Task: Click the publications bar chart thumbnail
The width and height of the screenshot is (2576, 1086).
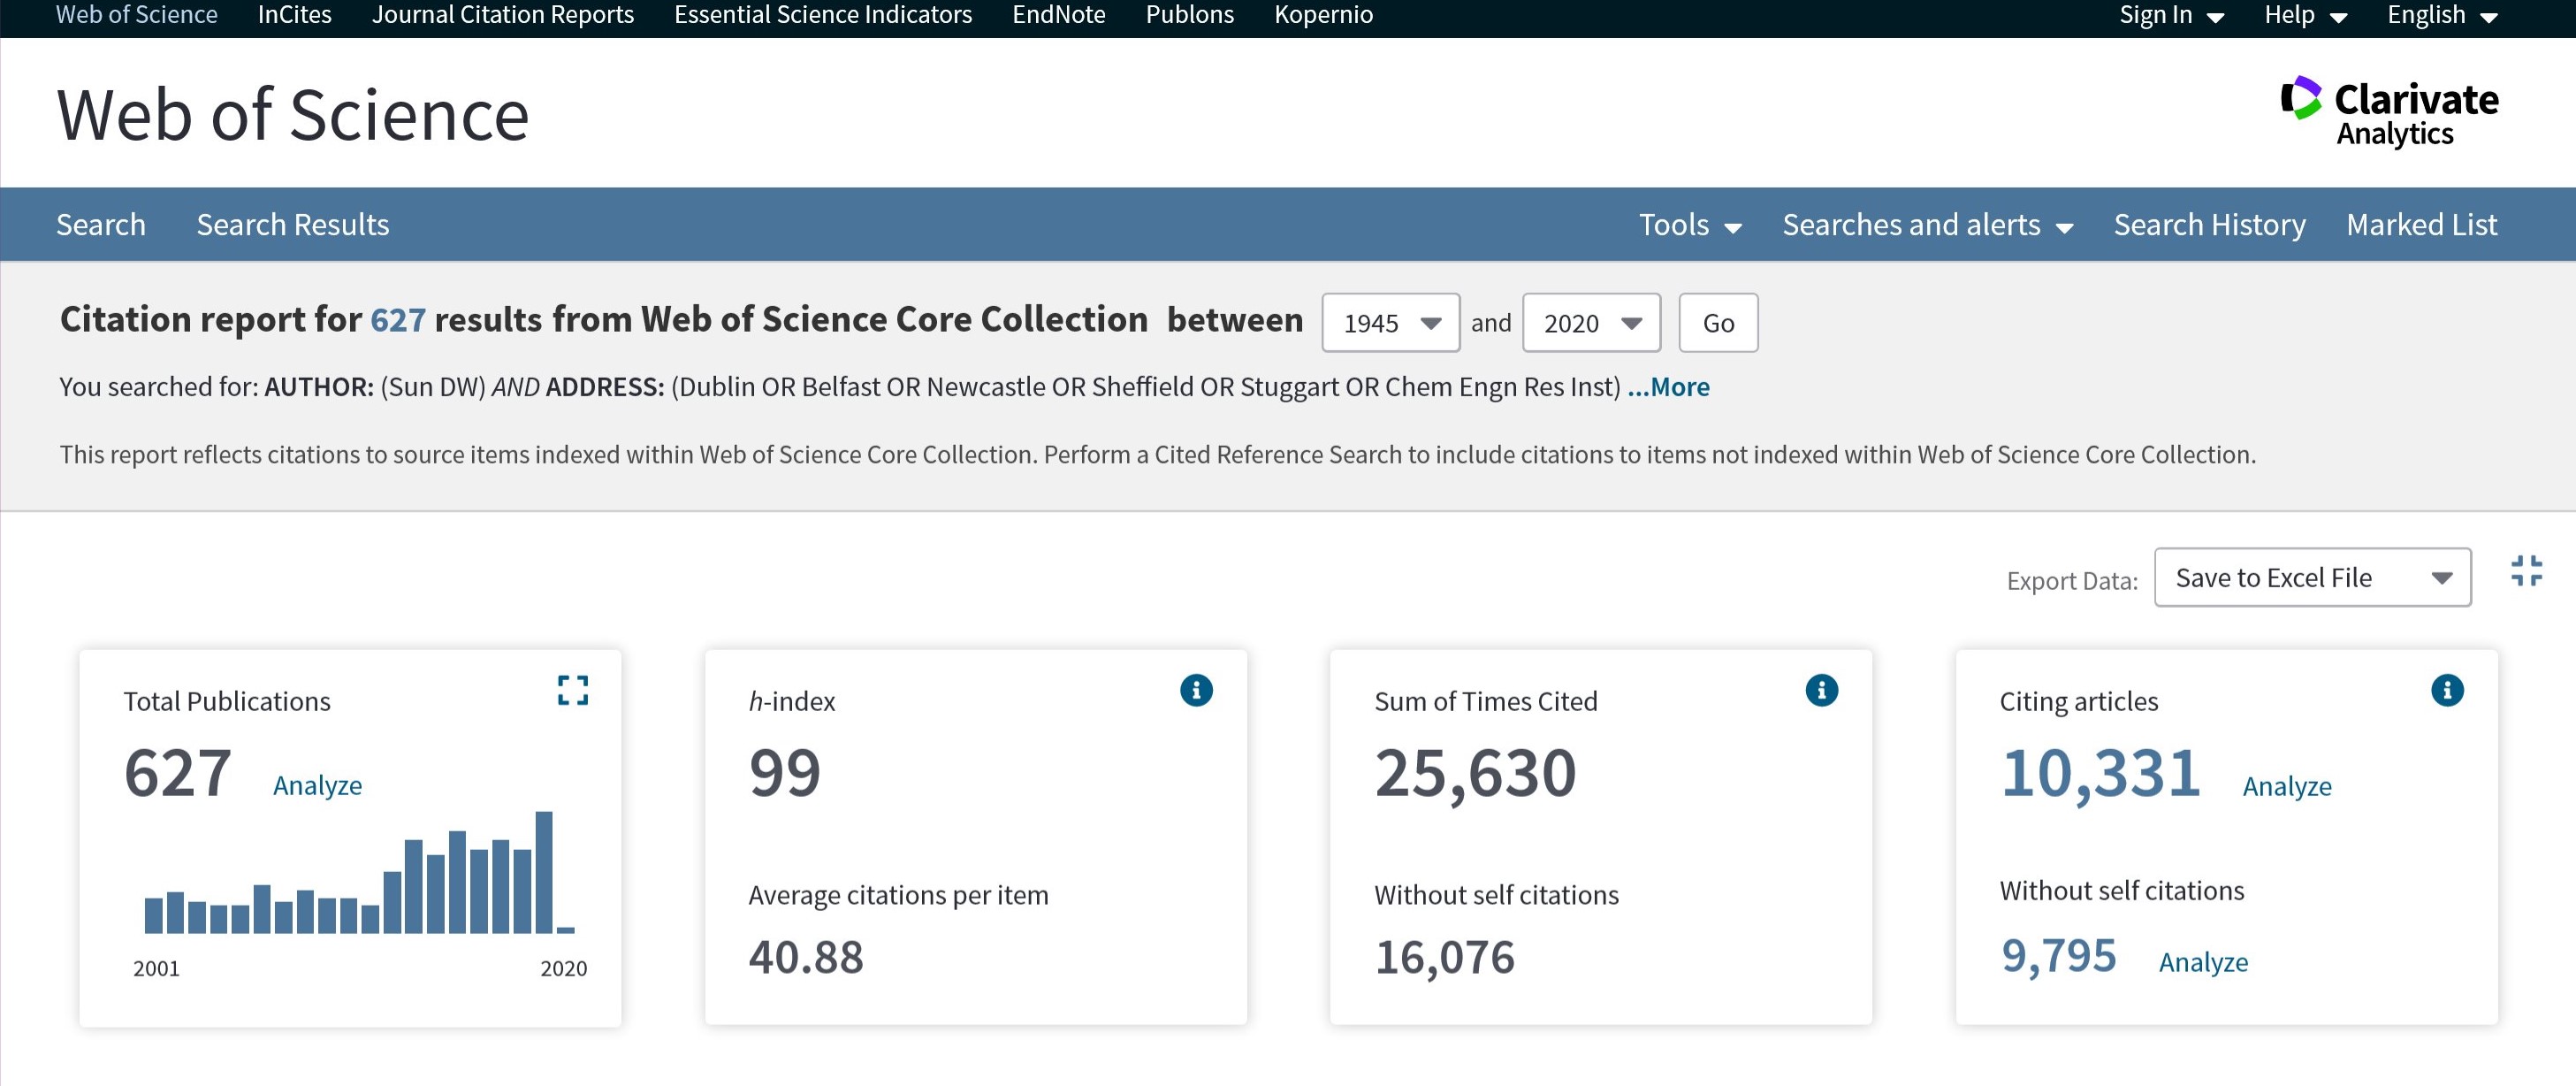Action: (359, 873)
